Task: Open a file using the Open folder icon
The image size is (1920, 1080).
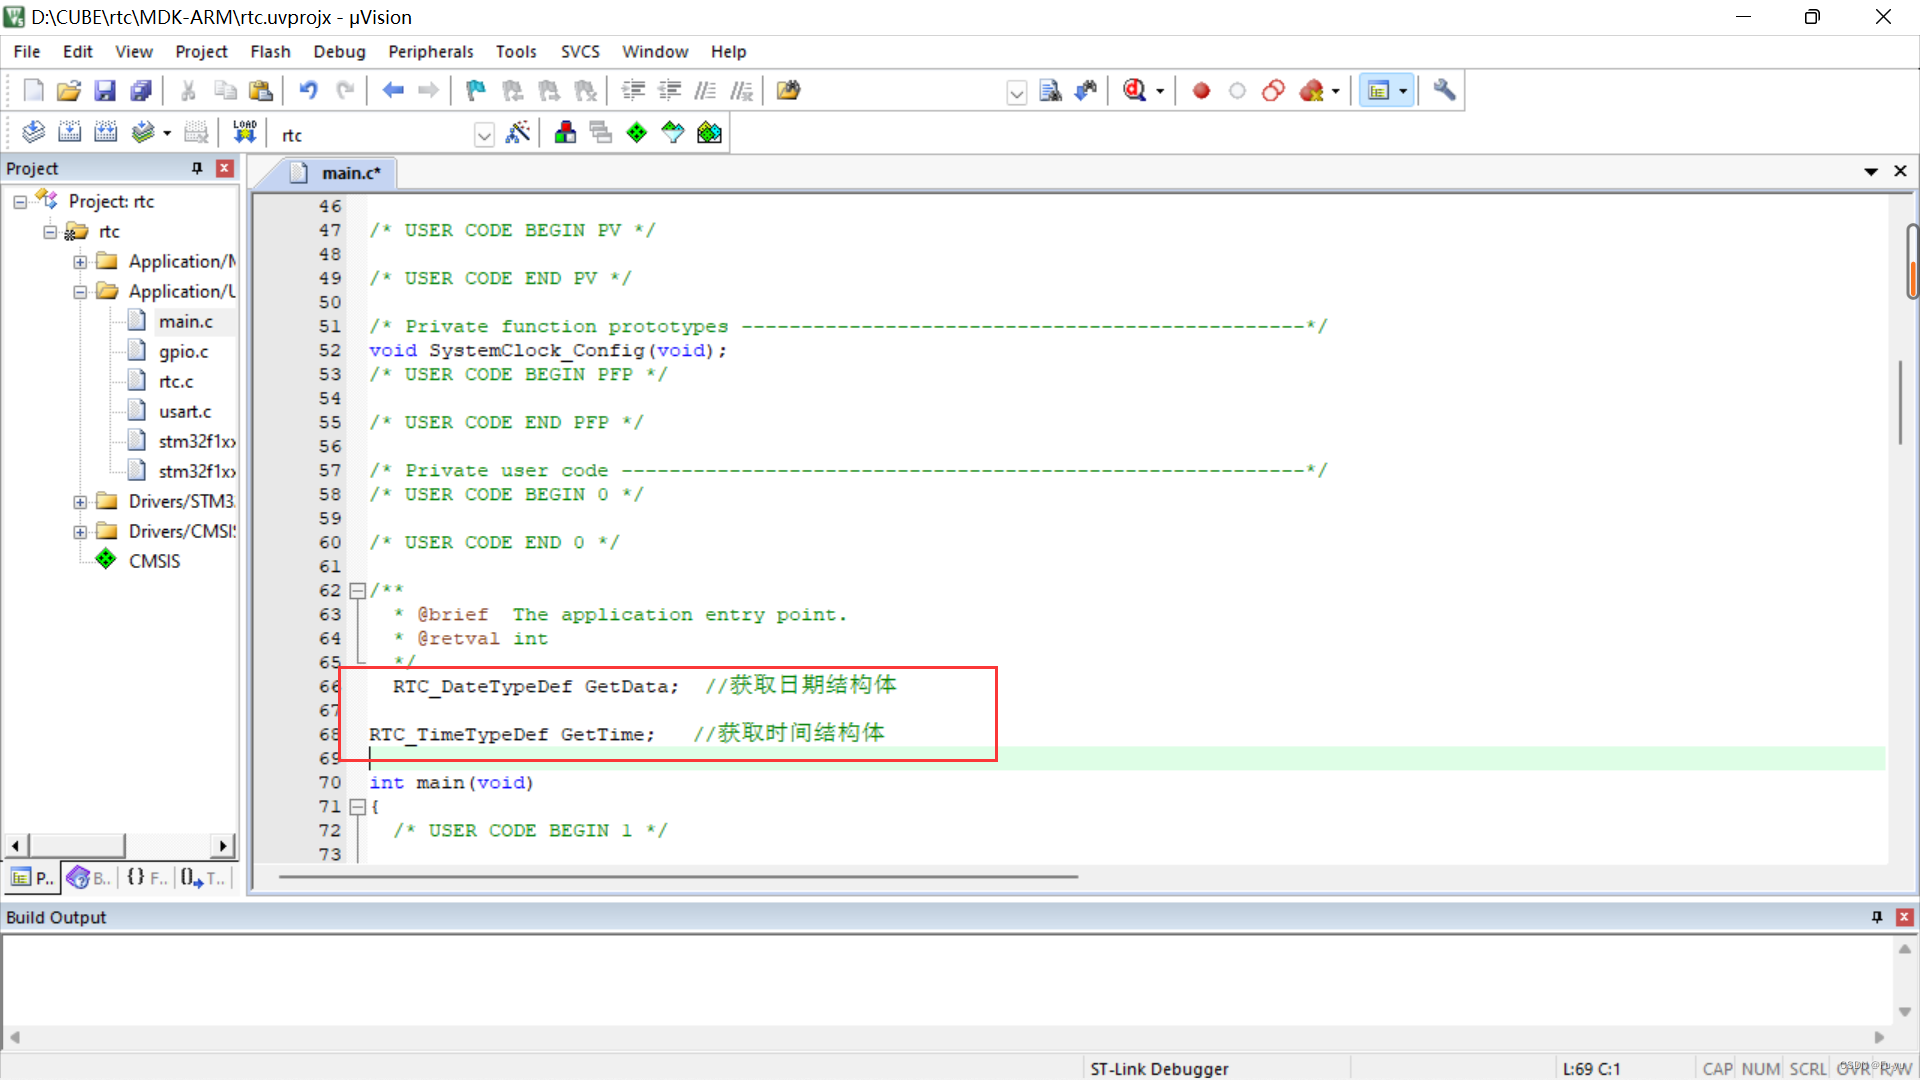Action: pos(69,91)
